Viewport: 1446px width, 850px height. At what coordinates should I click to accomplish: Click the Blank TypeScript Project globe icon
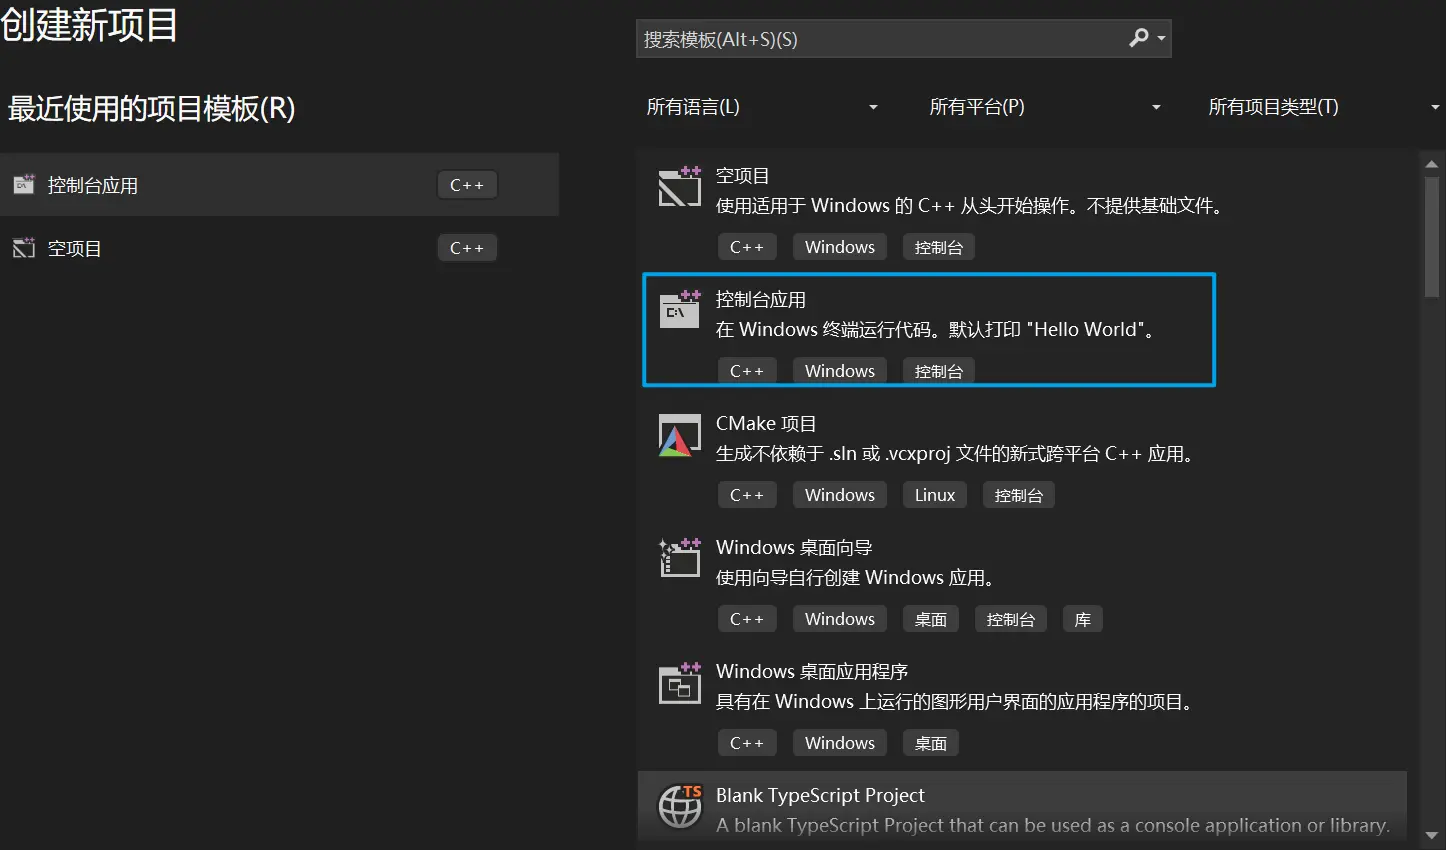pyautogui.click(x=680, y=806)
